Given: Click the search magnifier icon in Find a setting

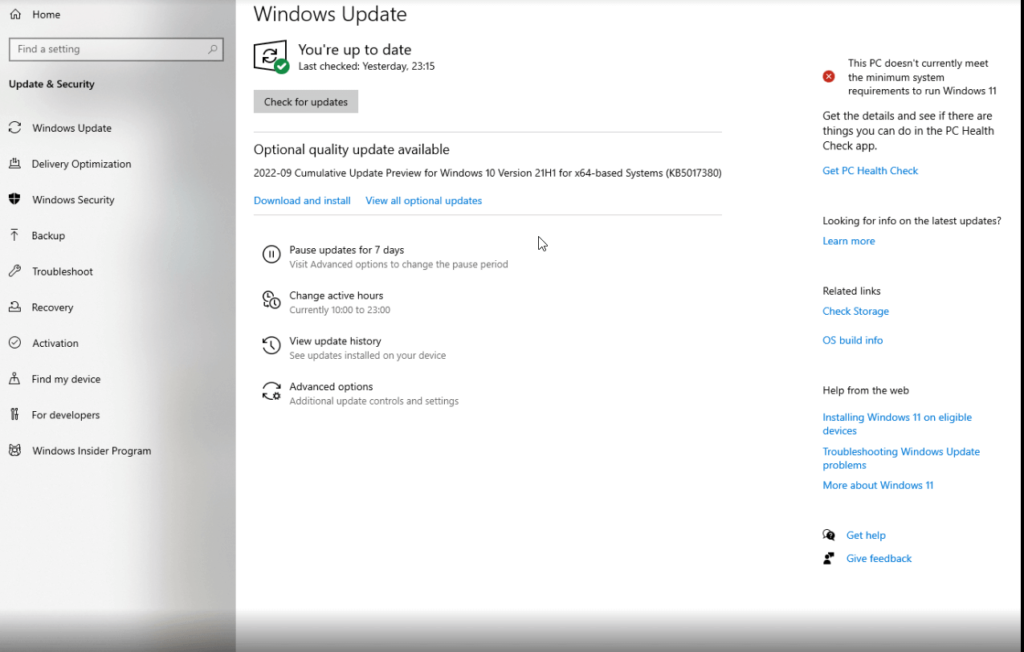Looking at the screenshot, I should coord(212,49).
